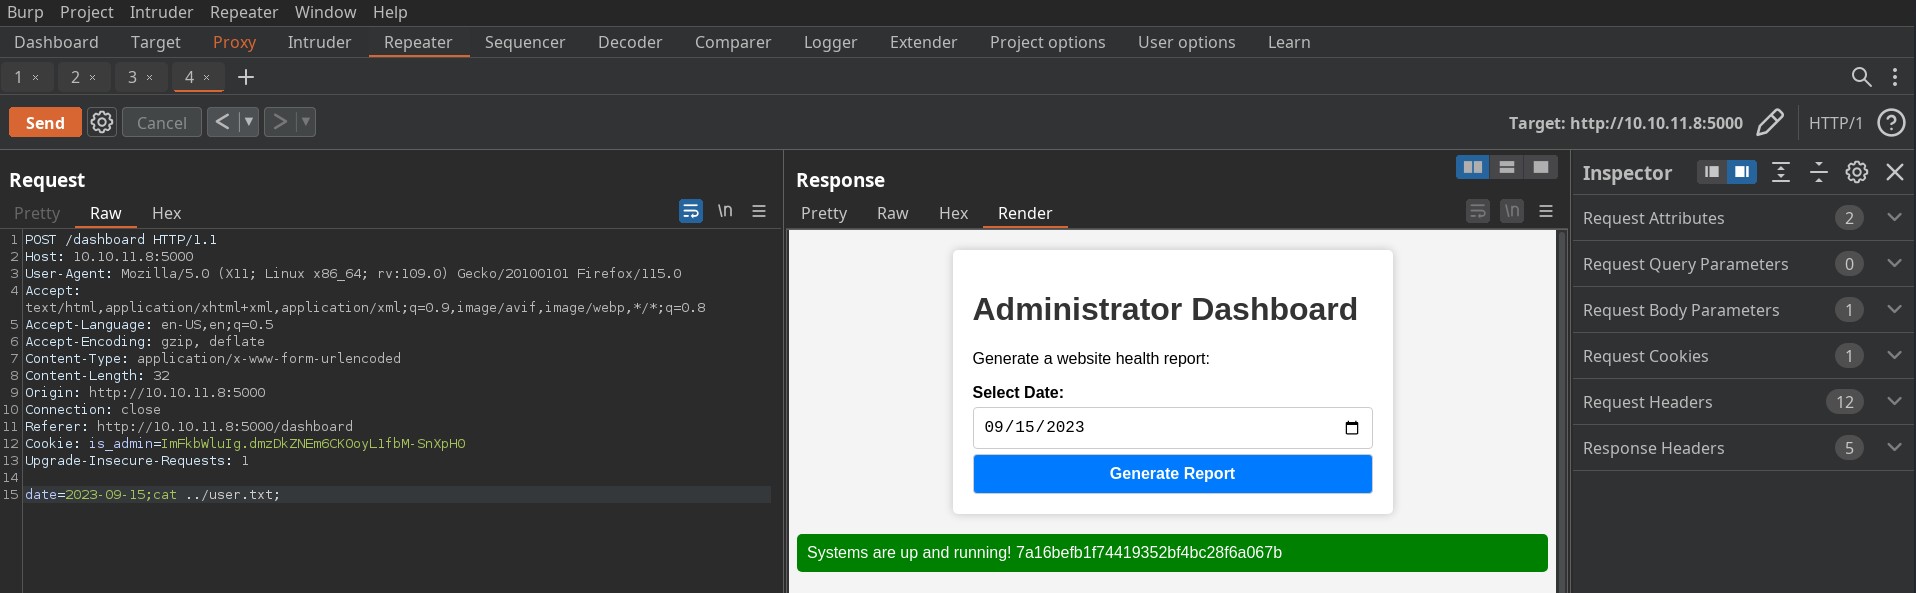Open the date picker calendar icon
Viewport: 1916px width, 593px height.
click(x=1352, y=428)
